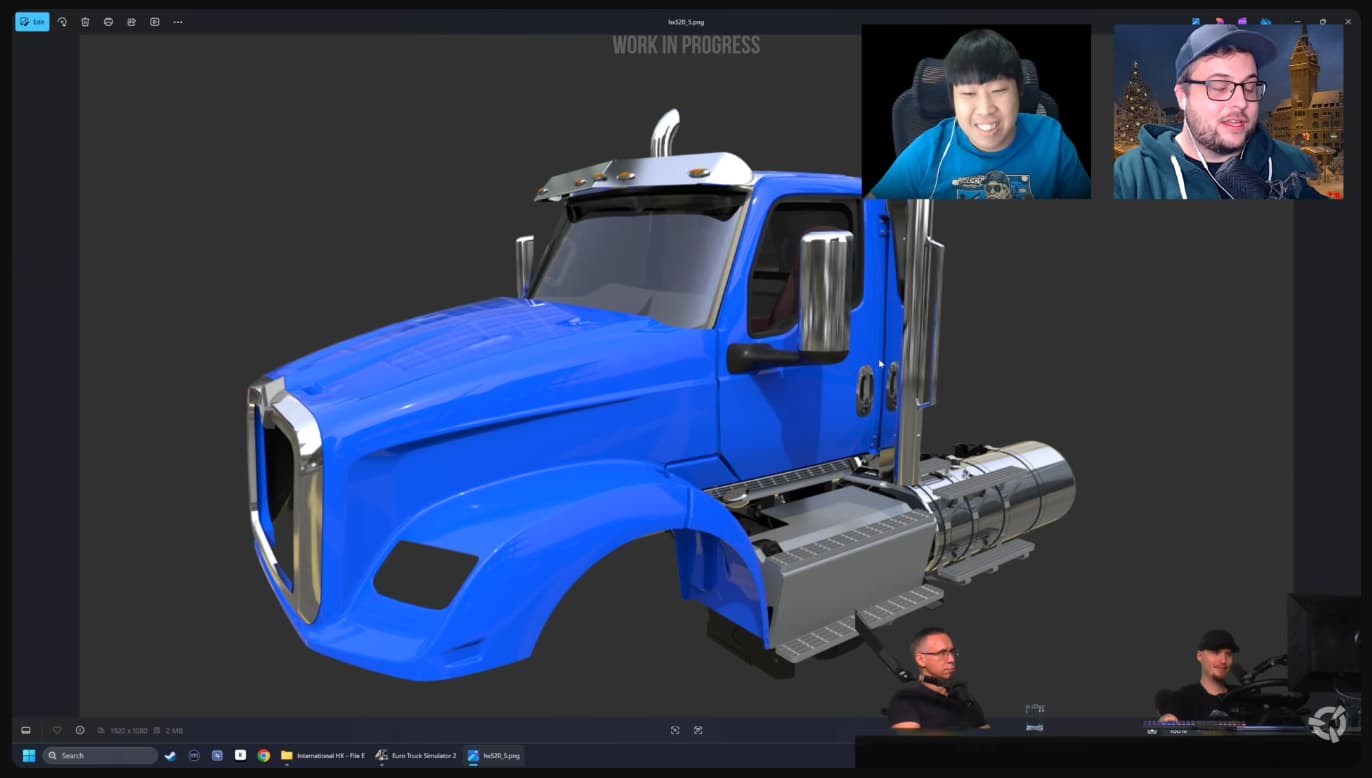Screen dimensions: 1372x778
Task: Start slideshow from the toolbar icon
Action: [x=154, y=22]
